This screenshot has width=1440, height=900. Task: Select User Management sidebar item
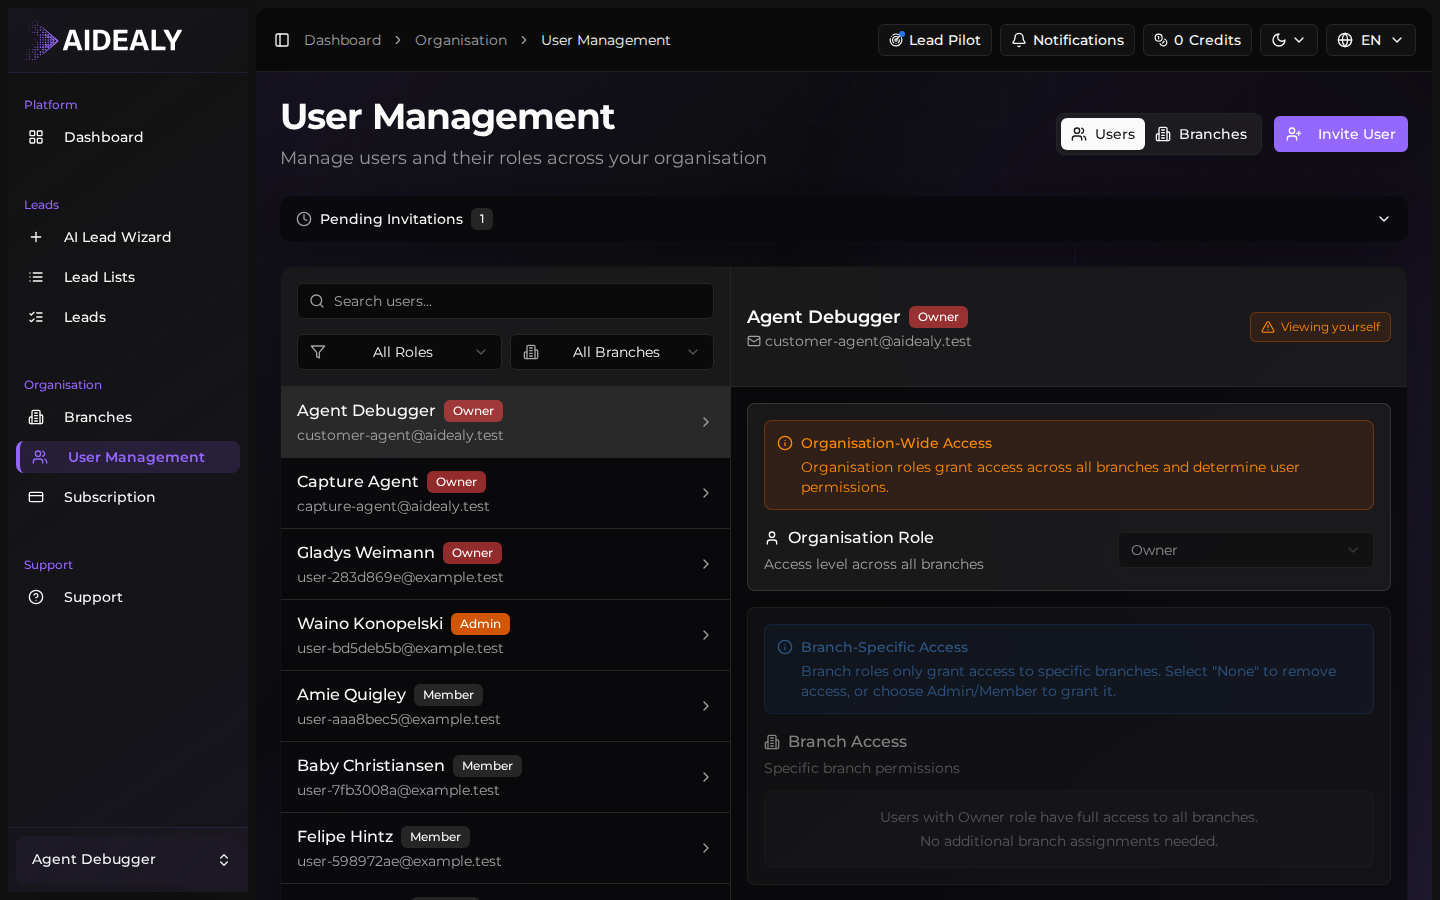[128, 457]
